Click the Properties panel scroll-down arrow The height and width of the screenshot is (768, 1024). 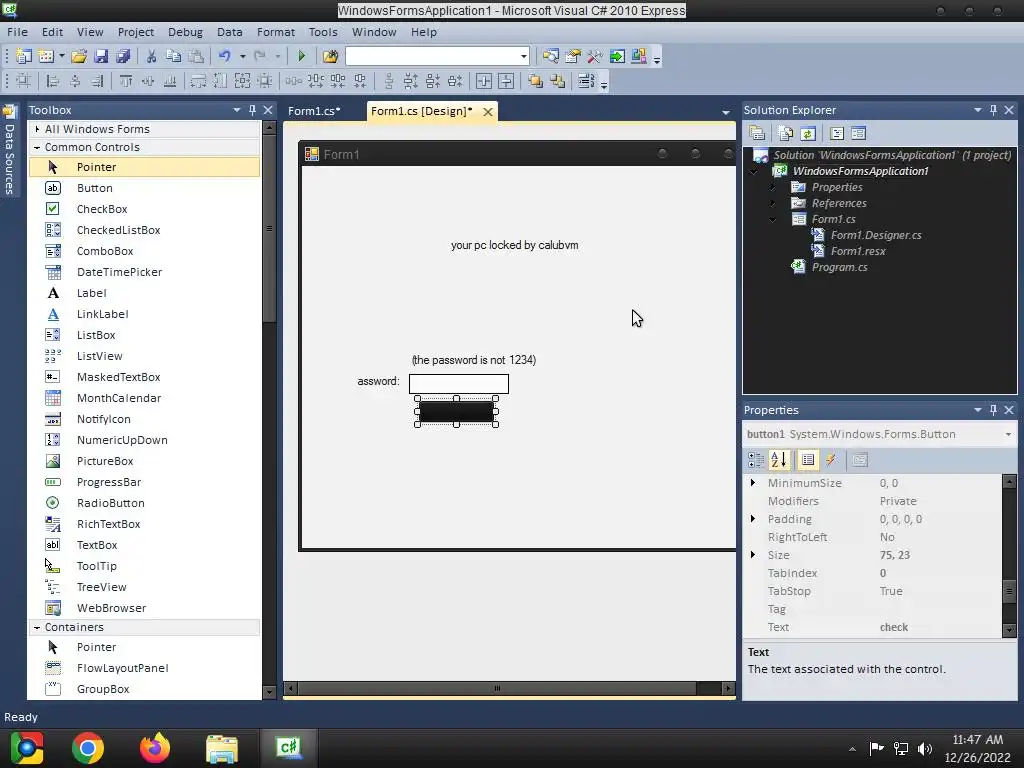coord(1009,630)
